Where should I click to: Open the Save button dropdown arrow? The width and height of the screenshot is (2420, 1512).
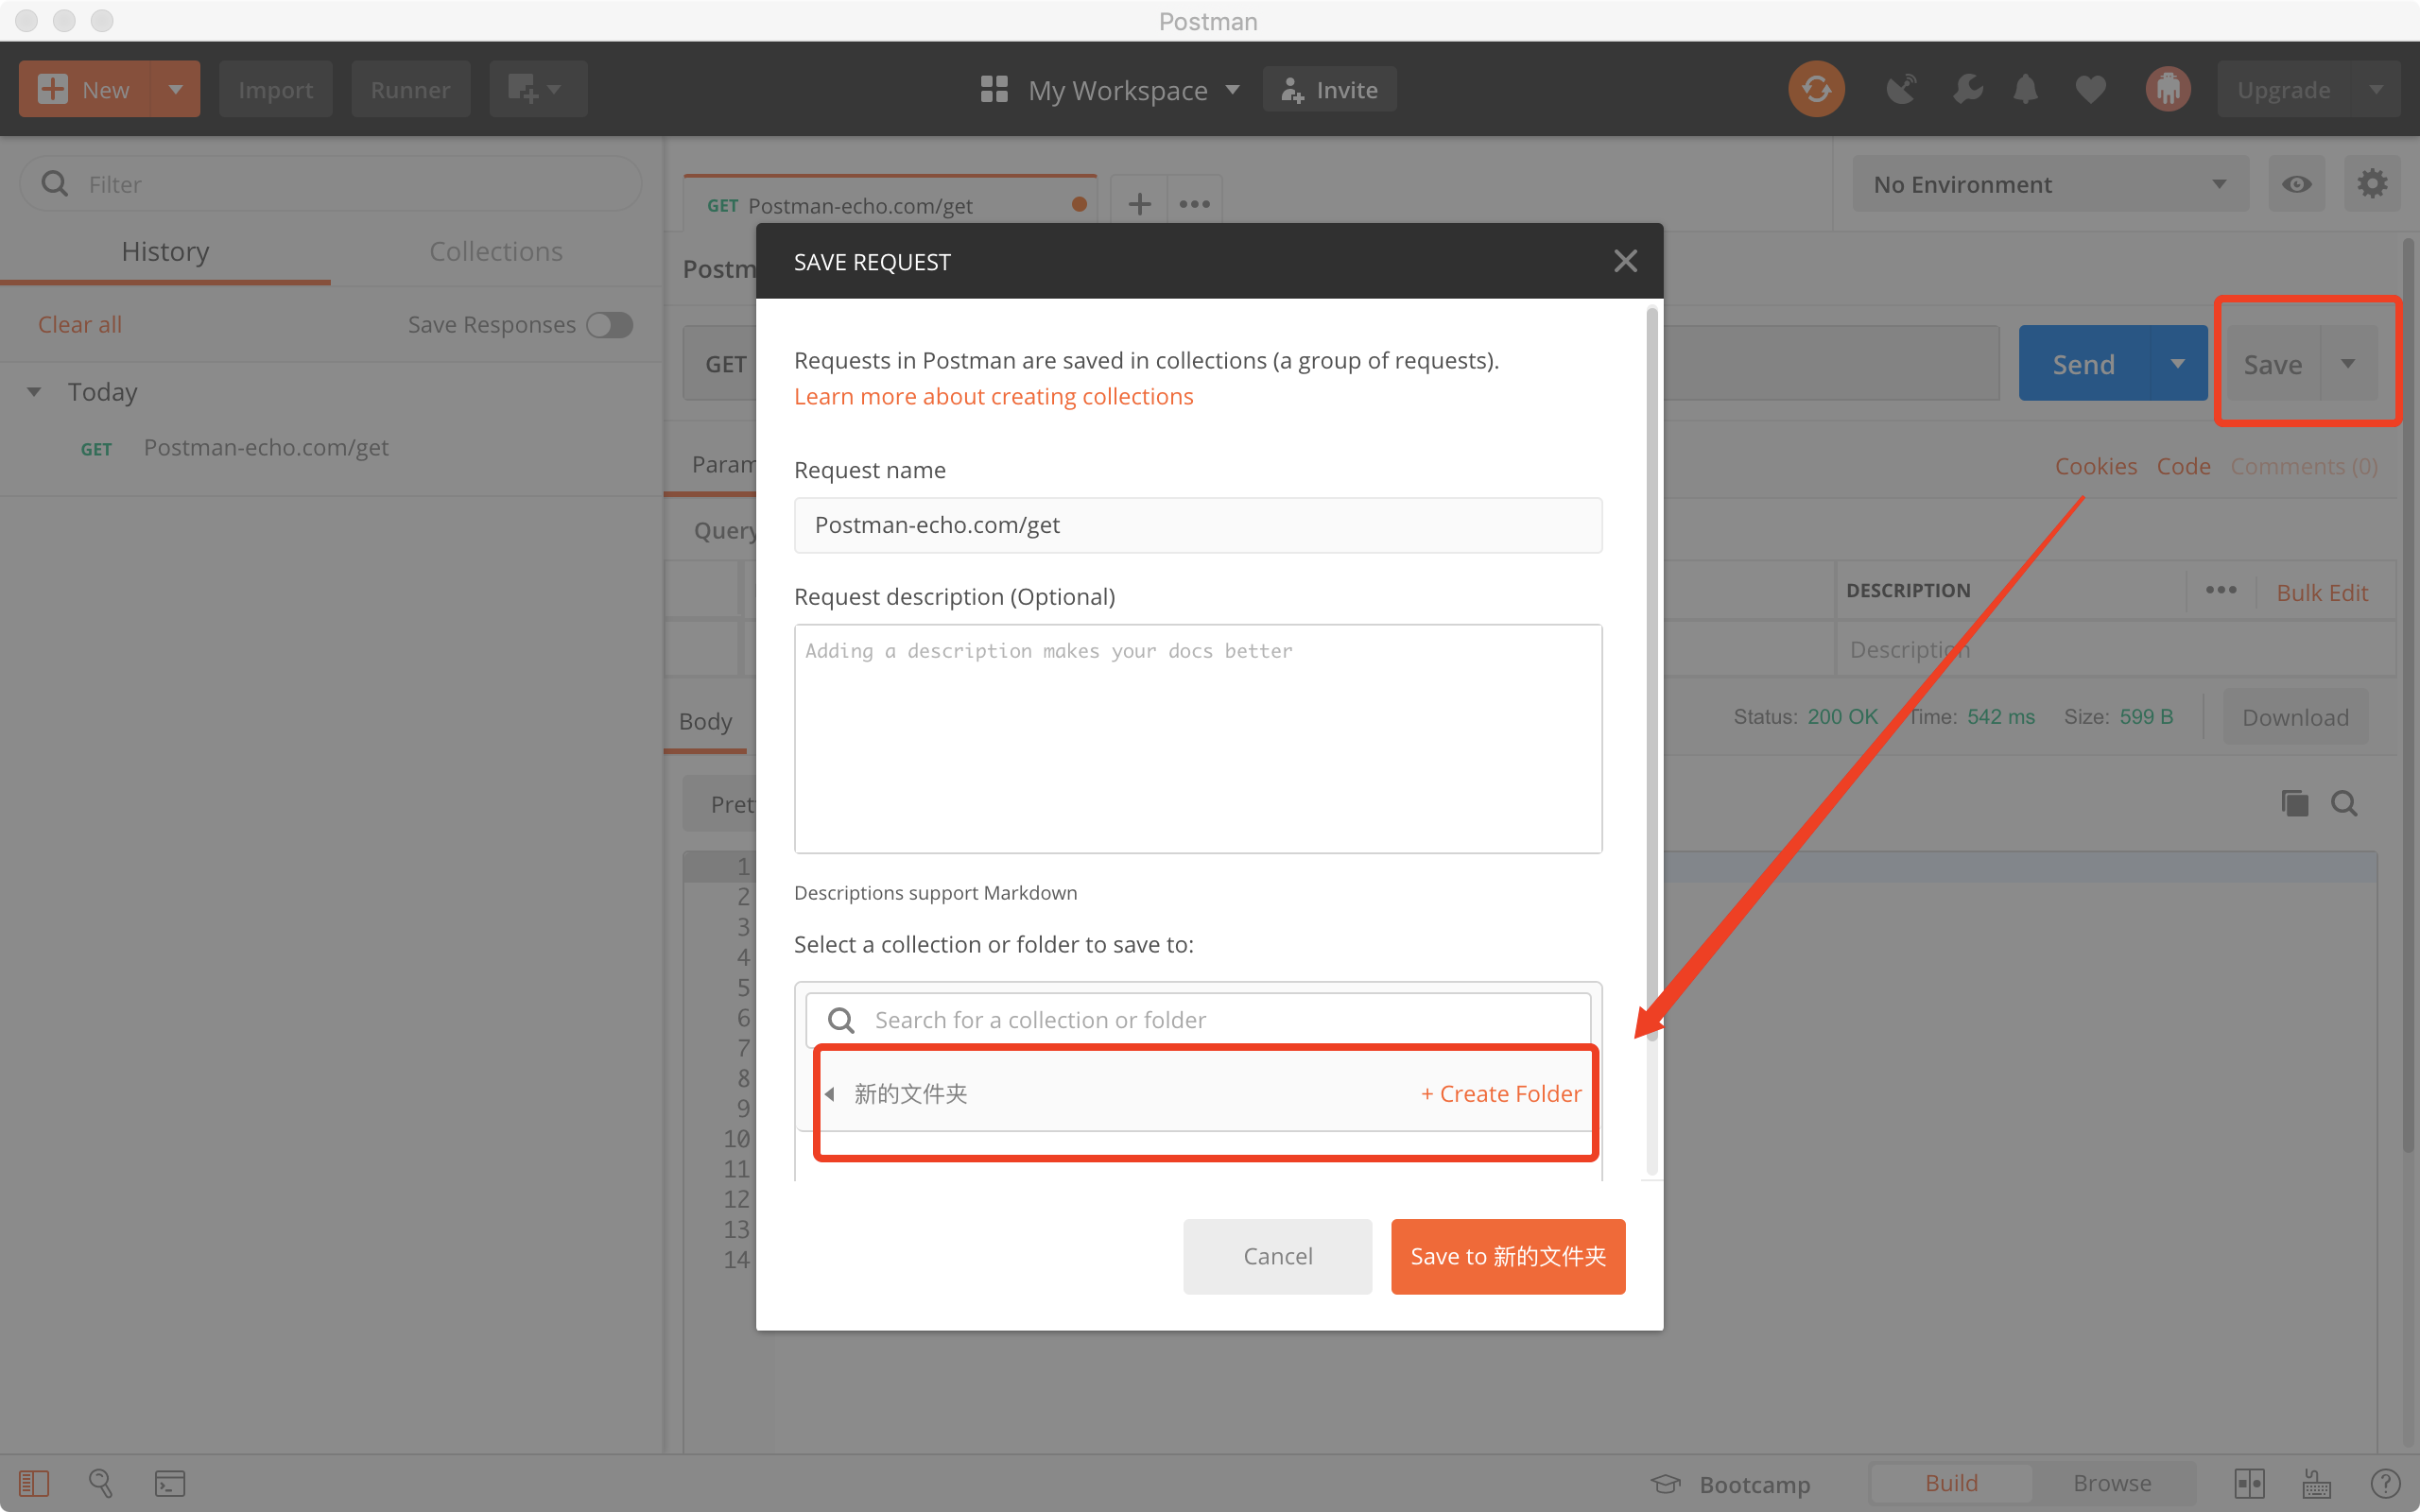tap(2348, 363)
